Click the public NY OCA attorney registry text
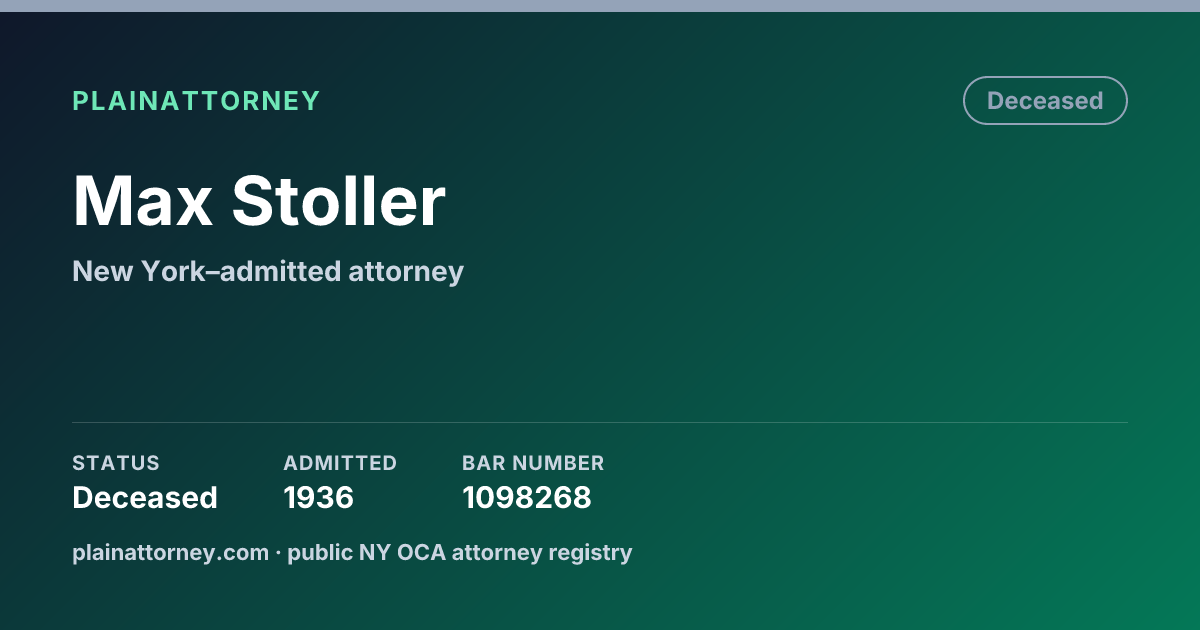The width and height of the screenshot is (1200, 630). pyautogui.click(x=460, y=553)
